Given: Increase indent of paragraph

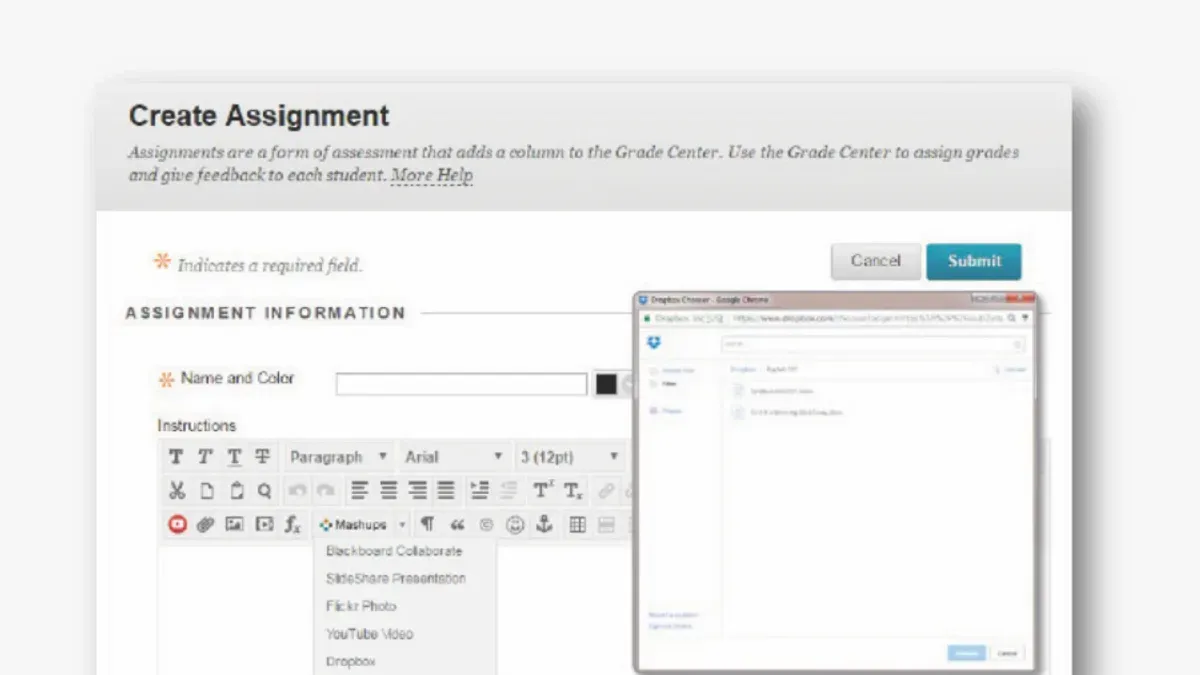Looking at the screenshot, I should 480,491.
